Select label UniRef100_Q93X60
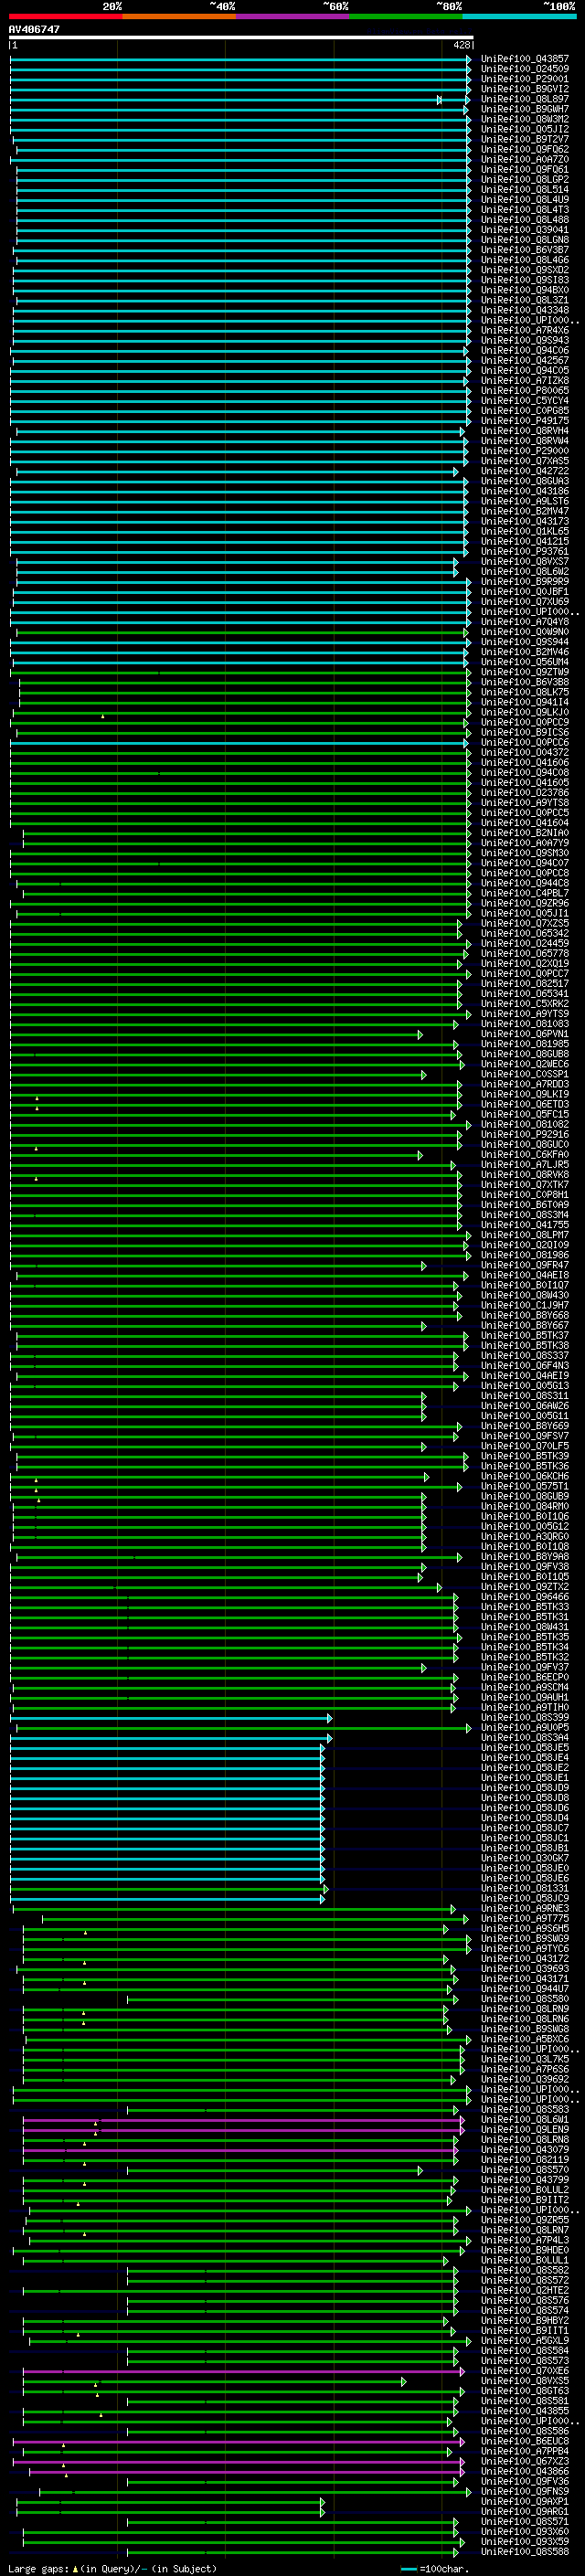The image size is (585, 2576). pyautogui.click(x=524, y=2533)
